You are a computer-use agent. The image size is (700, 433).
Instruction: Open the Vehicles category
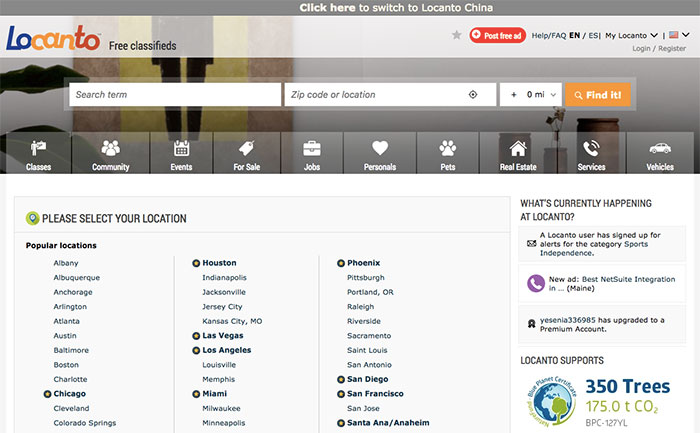coord(660,153)
